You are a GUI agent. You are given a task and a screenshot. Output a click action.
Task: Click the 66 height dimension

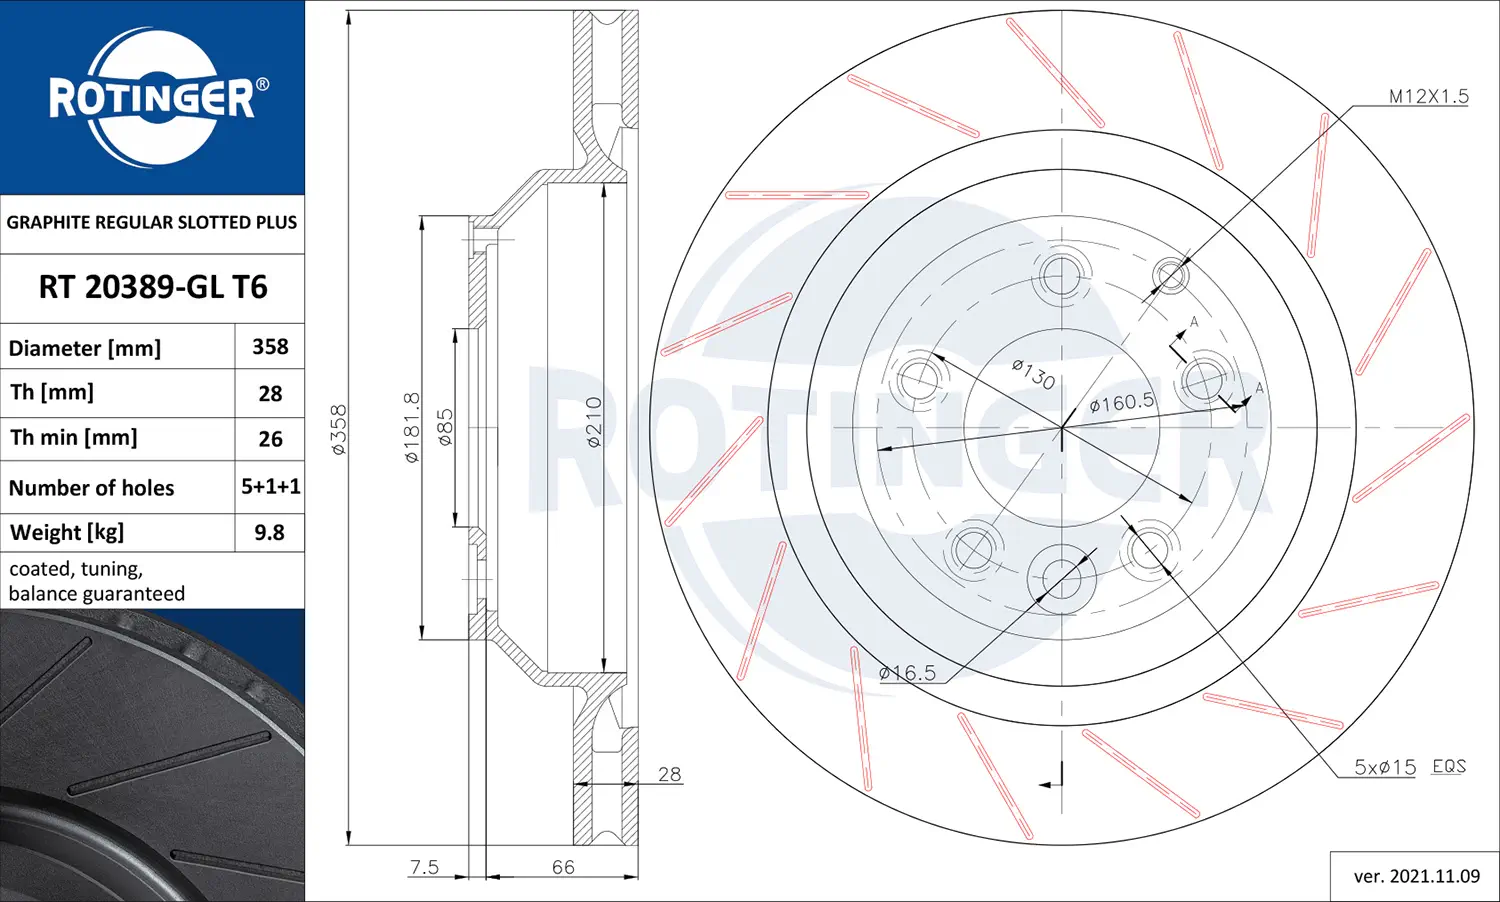click(x=563, y=867)
